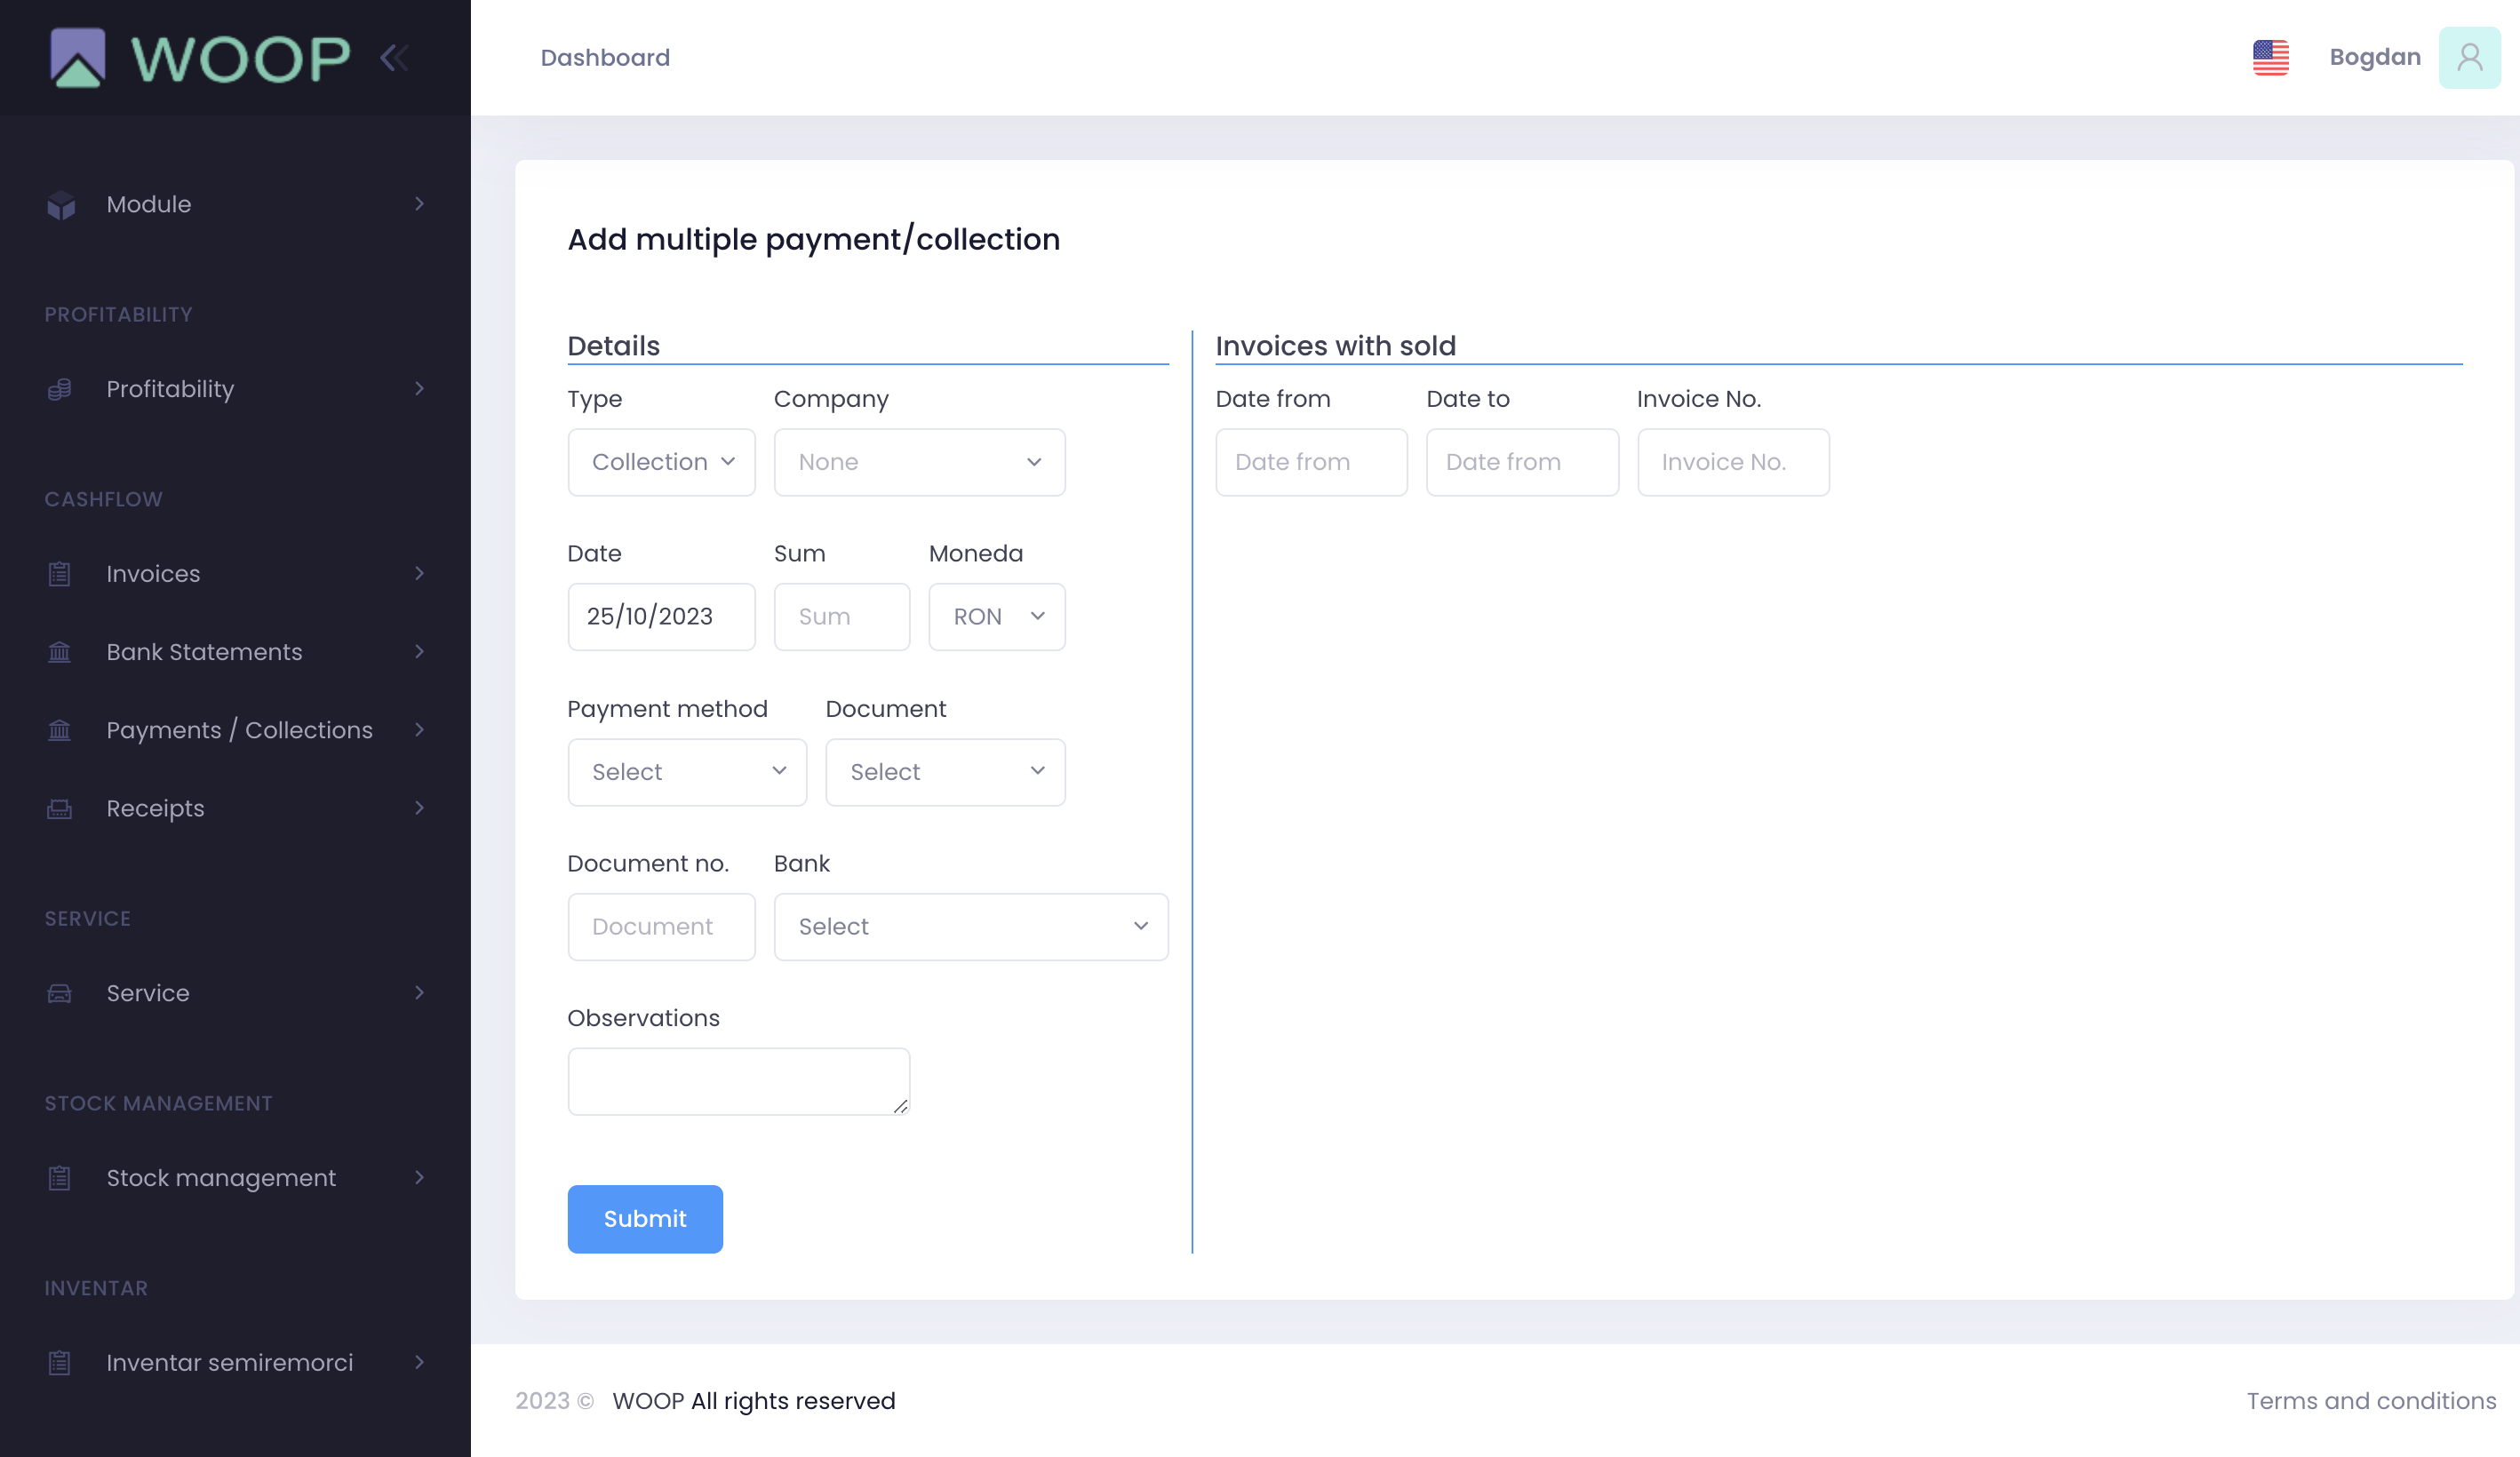2520x1457 pixels.
Task: Open the Bank Select dropdown
Action: coord(971,927)
